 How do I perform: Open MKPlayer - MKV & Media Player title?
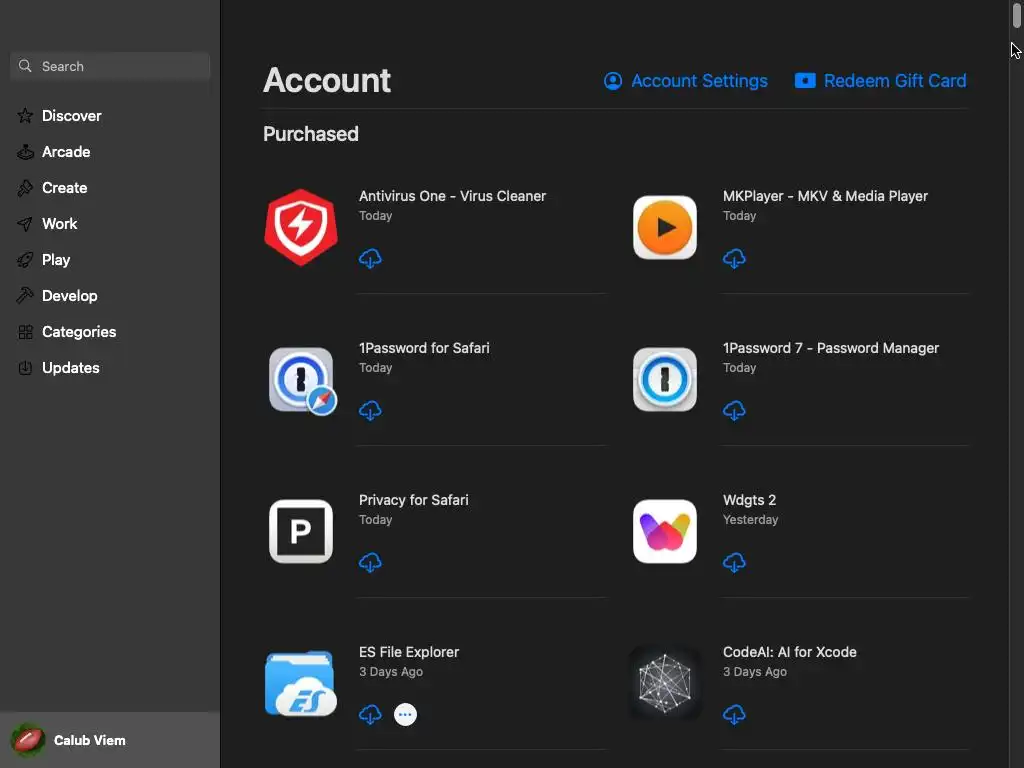(x=825, y=196)
